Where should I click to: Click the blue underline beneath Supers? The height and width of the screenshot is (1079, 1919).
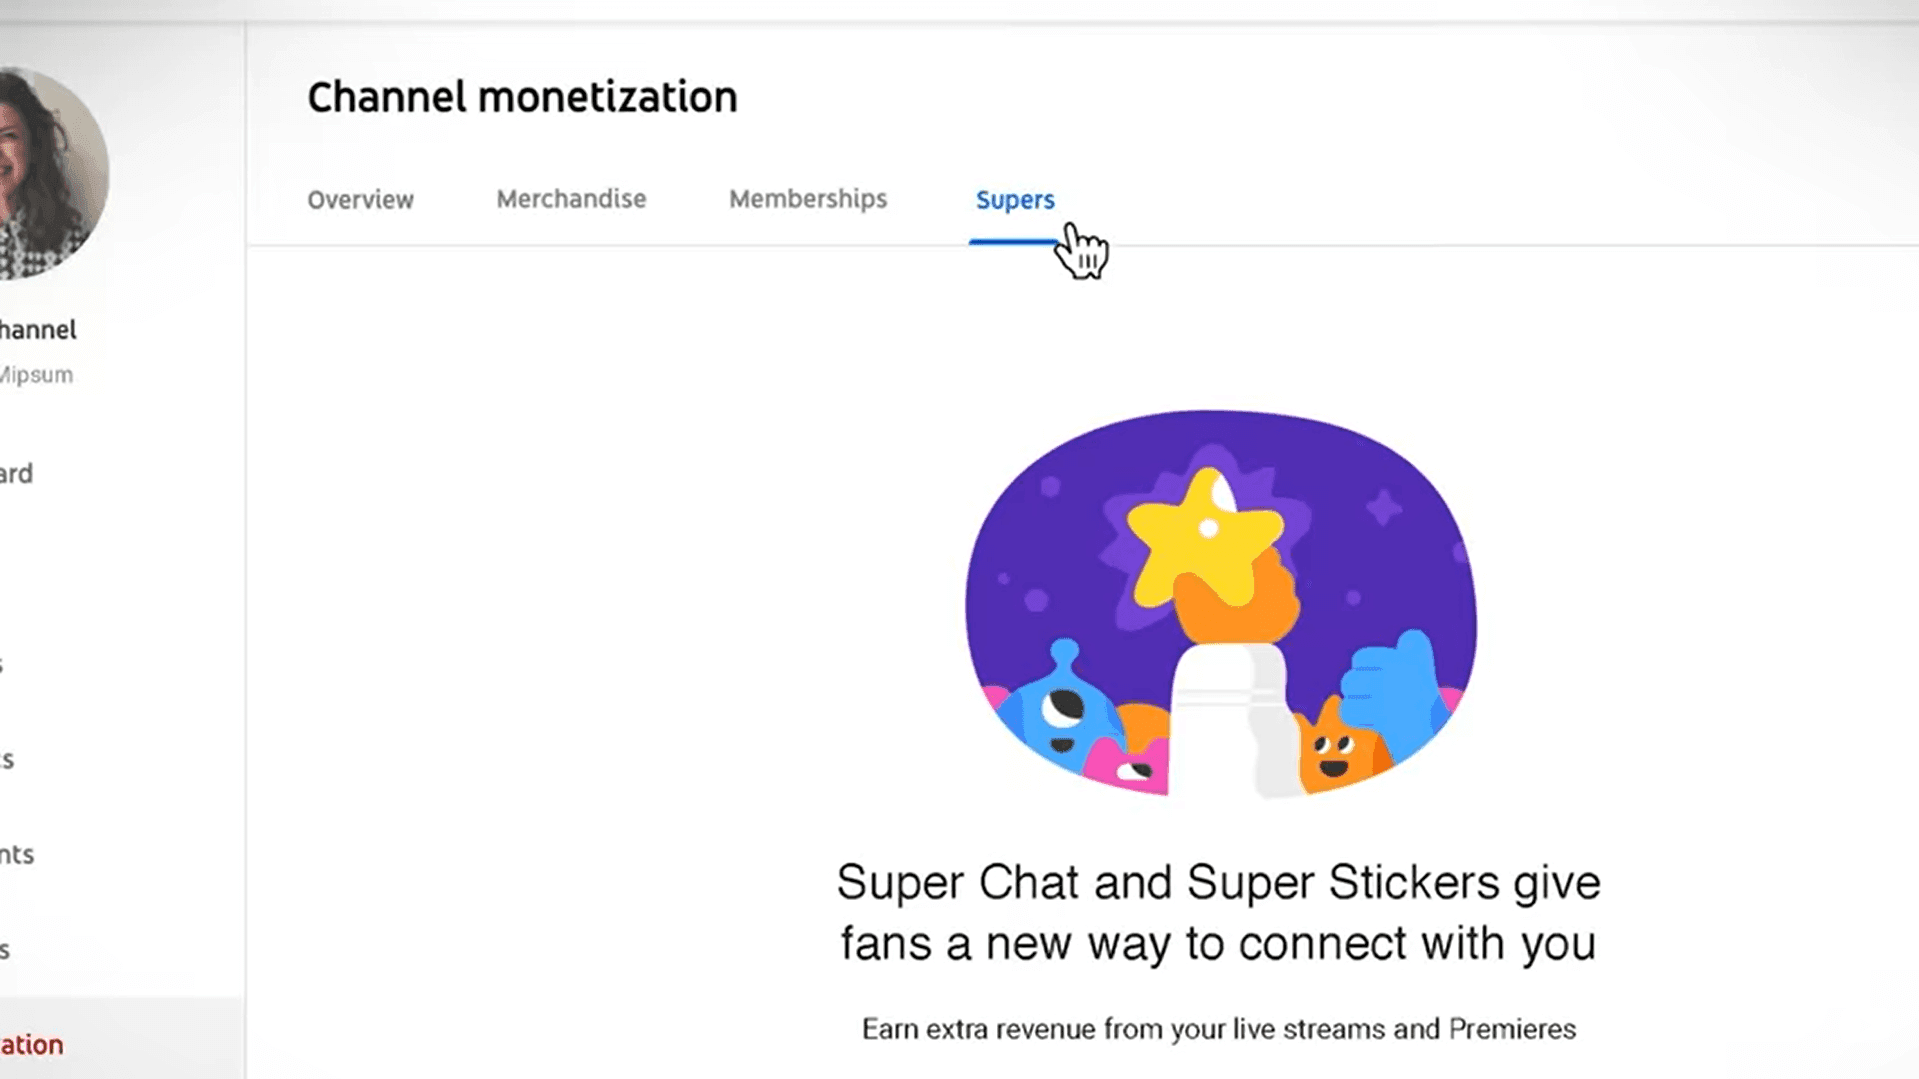[1013, 240]
